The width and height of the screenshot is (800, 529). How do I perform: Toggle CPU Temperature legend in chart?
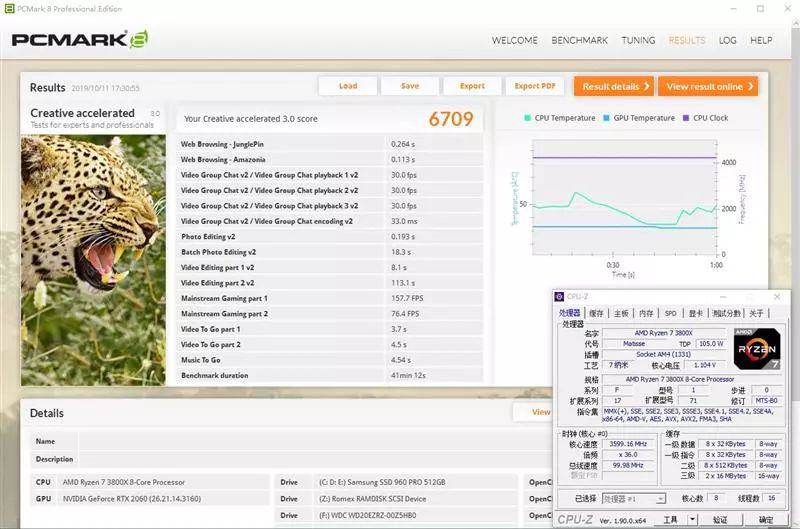(560, 118)
